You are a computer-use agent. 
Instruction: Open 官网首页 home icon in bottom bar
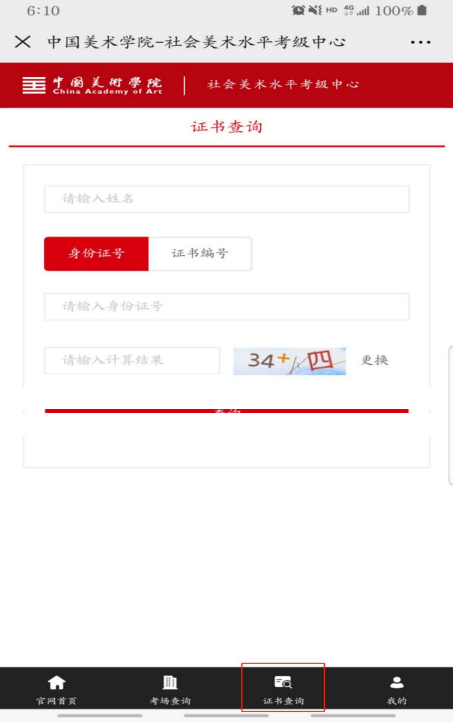coord(56,689)
